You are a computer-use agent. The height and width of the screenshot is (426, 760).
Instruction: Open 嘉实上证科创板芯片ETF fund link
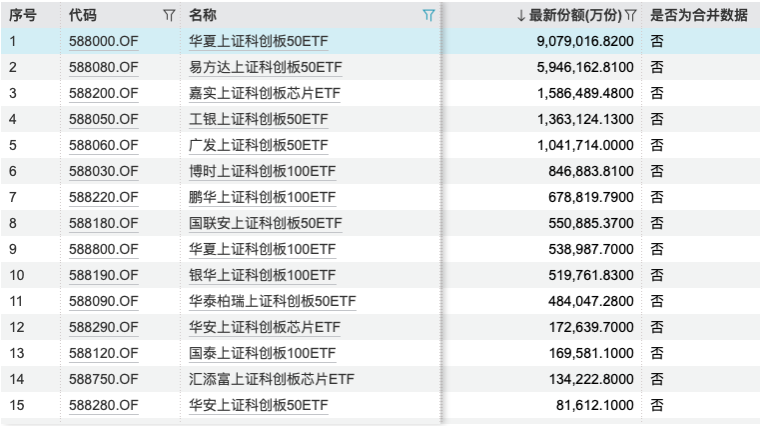click(265, 93)
